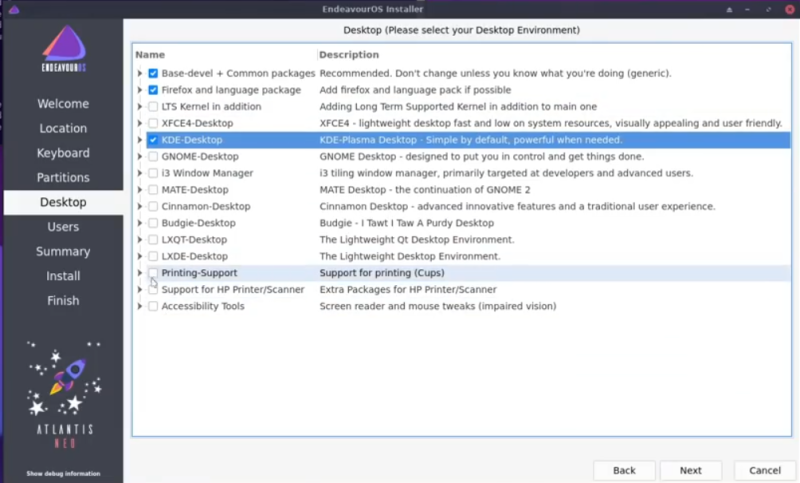Click Show debug information link
Image resolution: width=800 pixels, height=483 pixels.
point(62,473)
